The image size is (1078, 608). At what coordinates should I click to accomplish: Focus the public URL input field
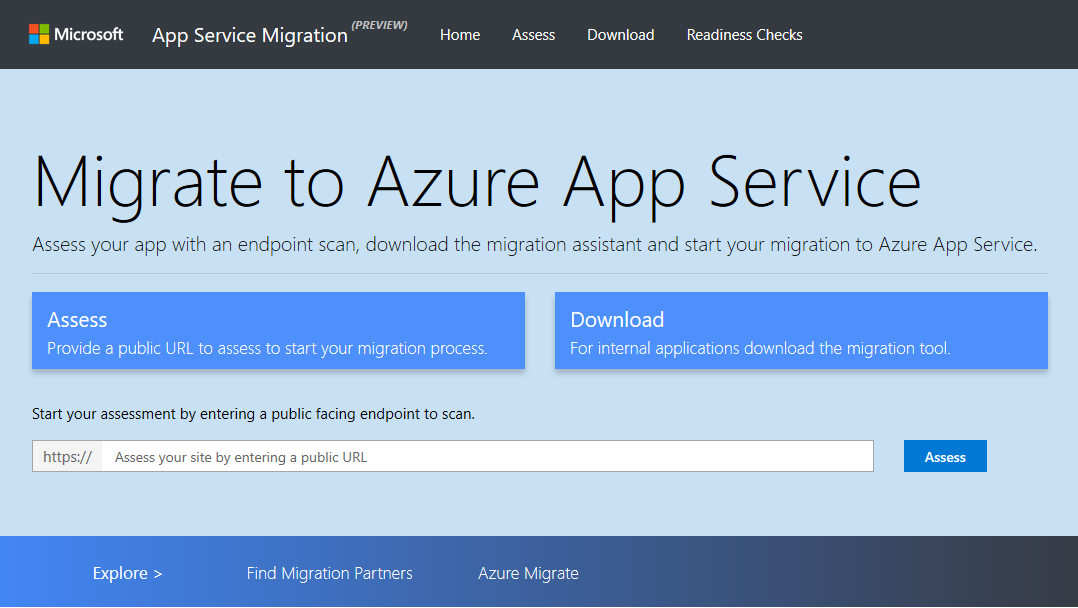coord(487,457)
